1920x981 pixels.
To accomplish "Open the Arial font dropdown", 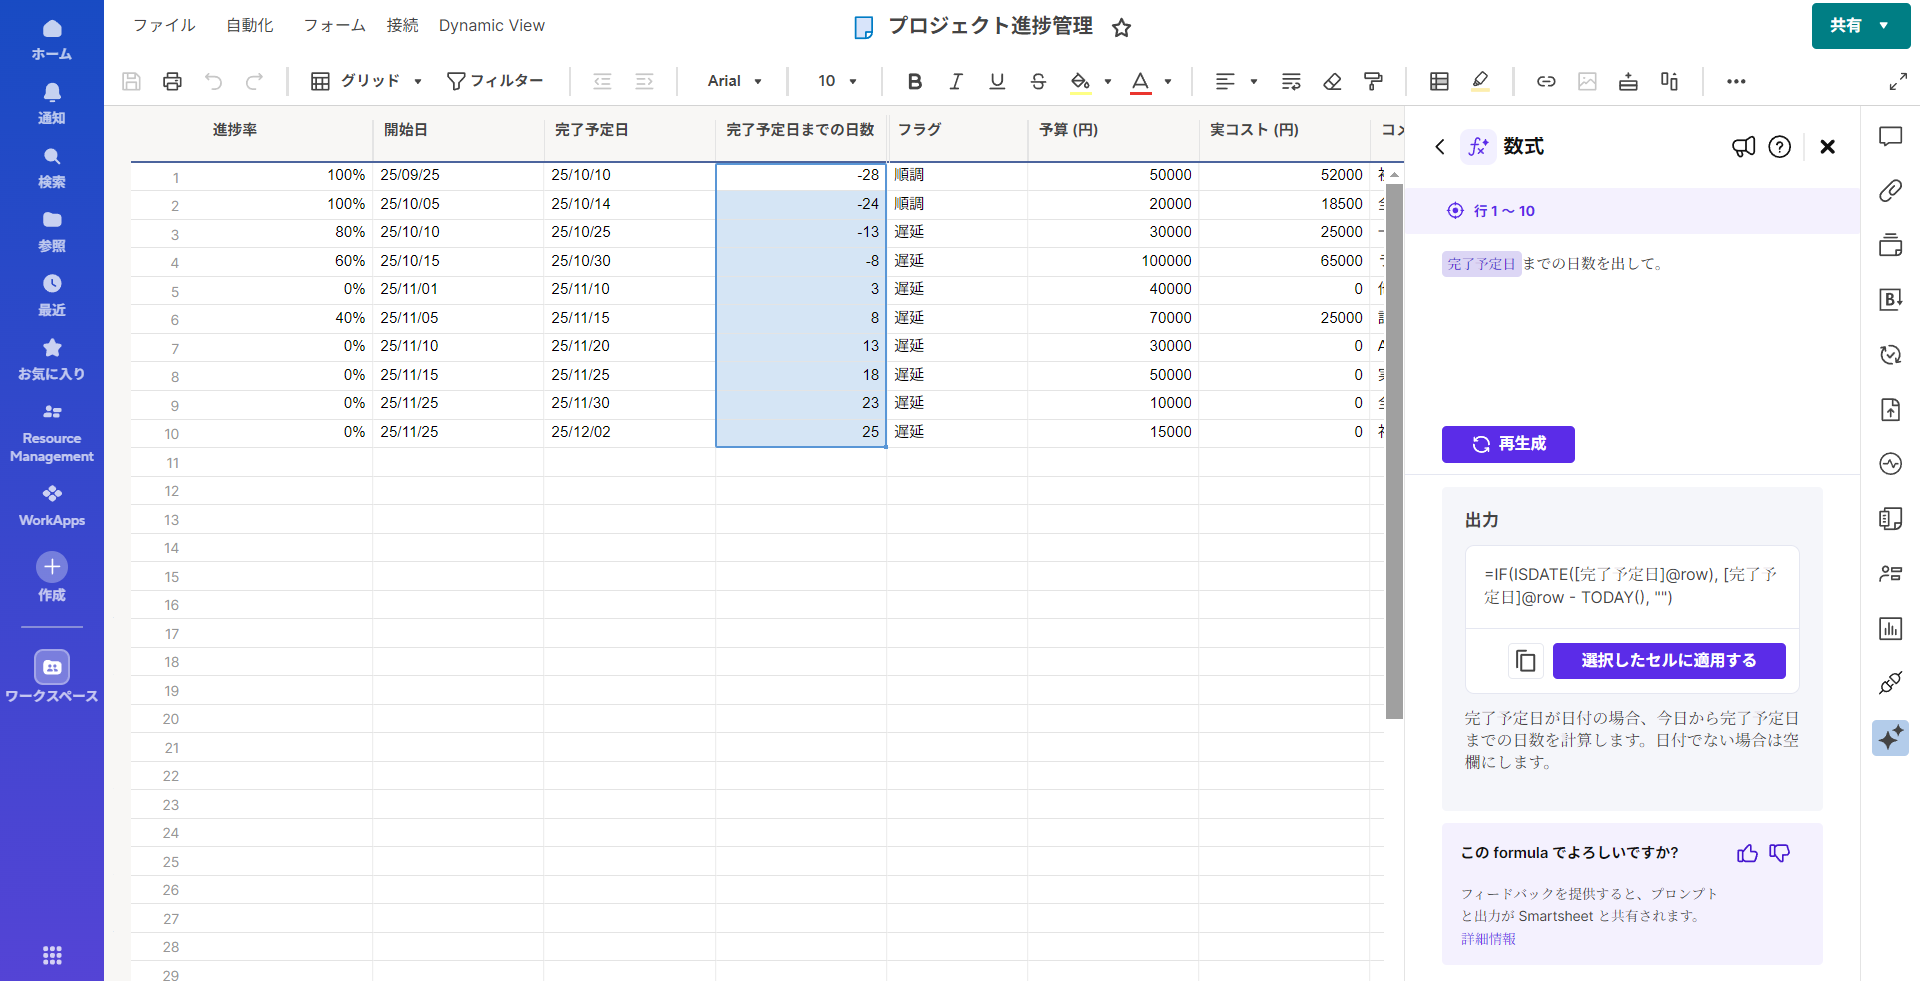I will click(x=734, y=82).
